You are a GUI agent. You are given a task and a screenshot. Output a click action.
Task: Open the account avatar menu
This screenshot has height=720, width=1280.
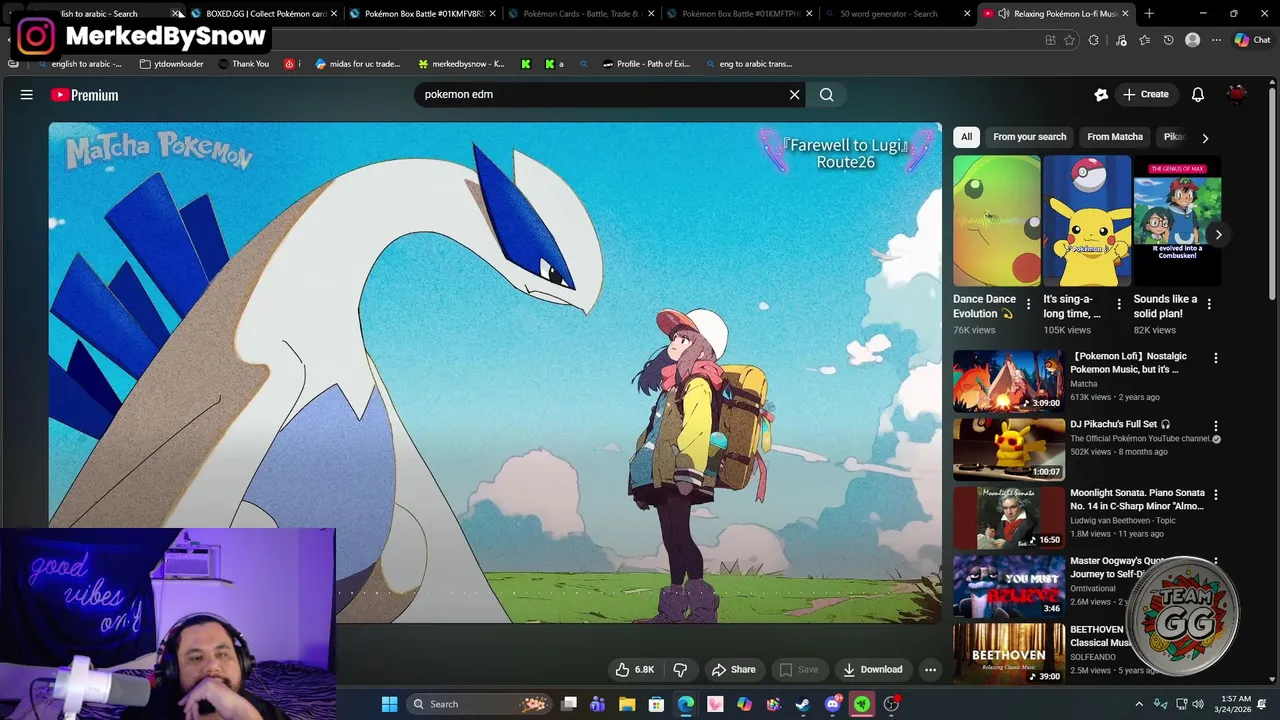tap(1237, 95)
